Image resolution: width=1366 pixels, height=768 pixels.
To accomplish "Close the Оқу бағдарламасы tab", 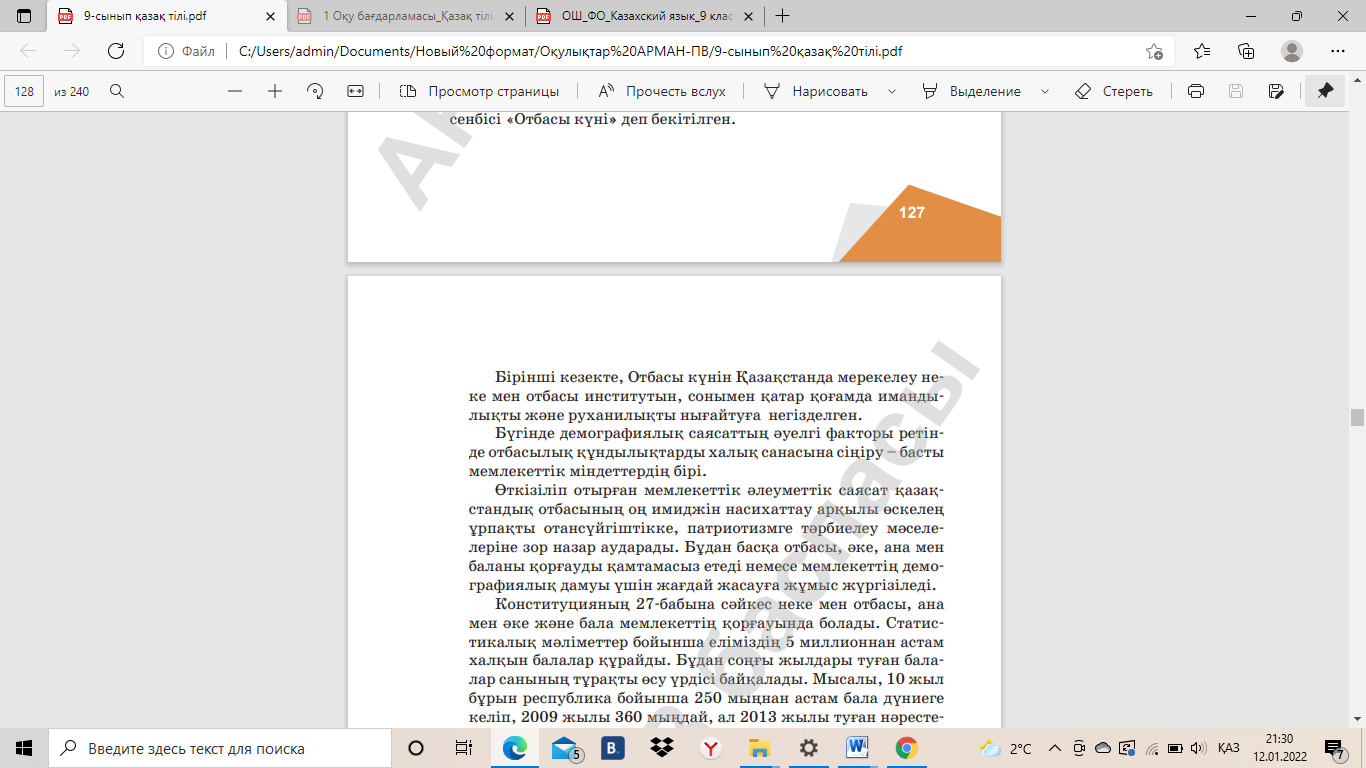I will [508, 16].
